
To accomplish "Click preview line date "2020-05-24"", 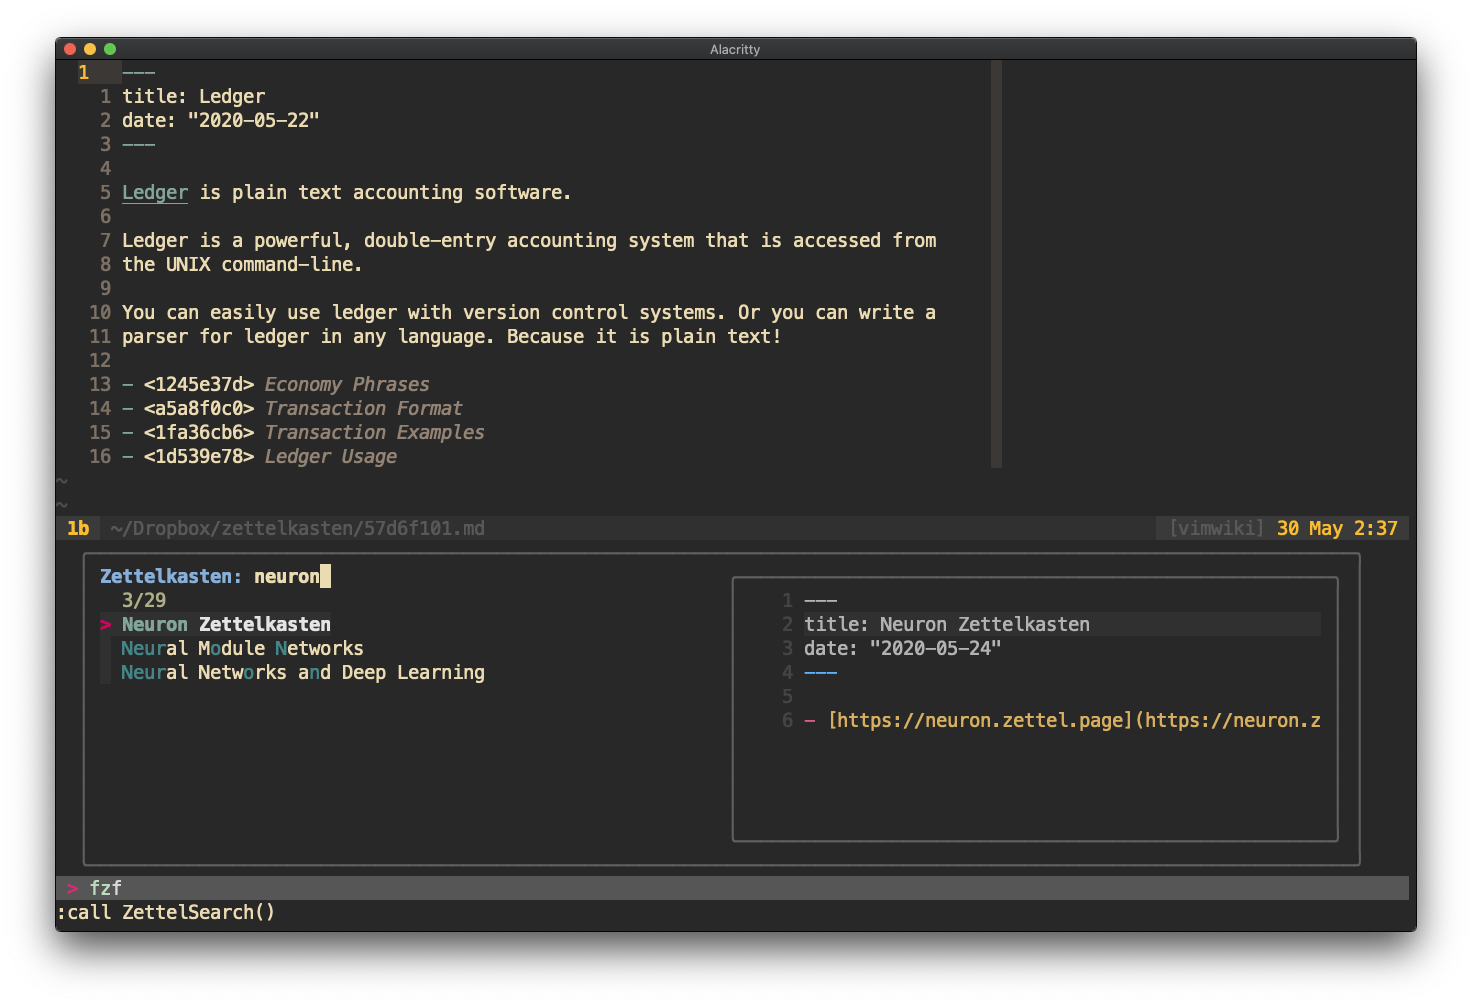I will [x=903, y=649].
